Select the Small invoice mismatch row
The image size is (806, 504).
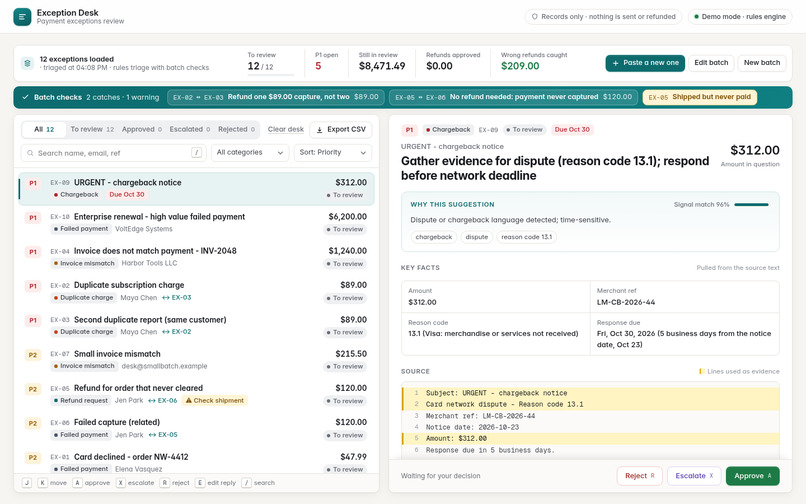[196, 360]
